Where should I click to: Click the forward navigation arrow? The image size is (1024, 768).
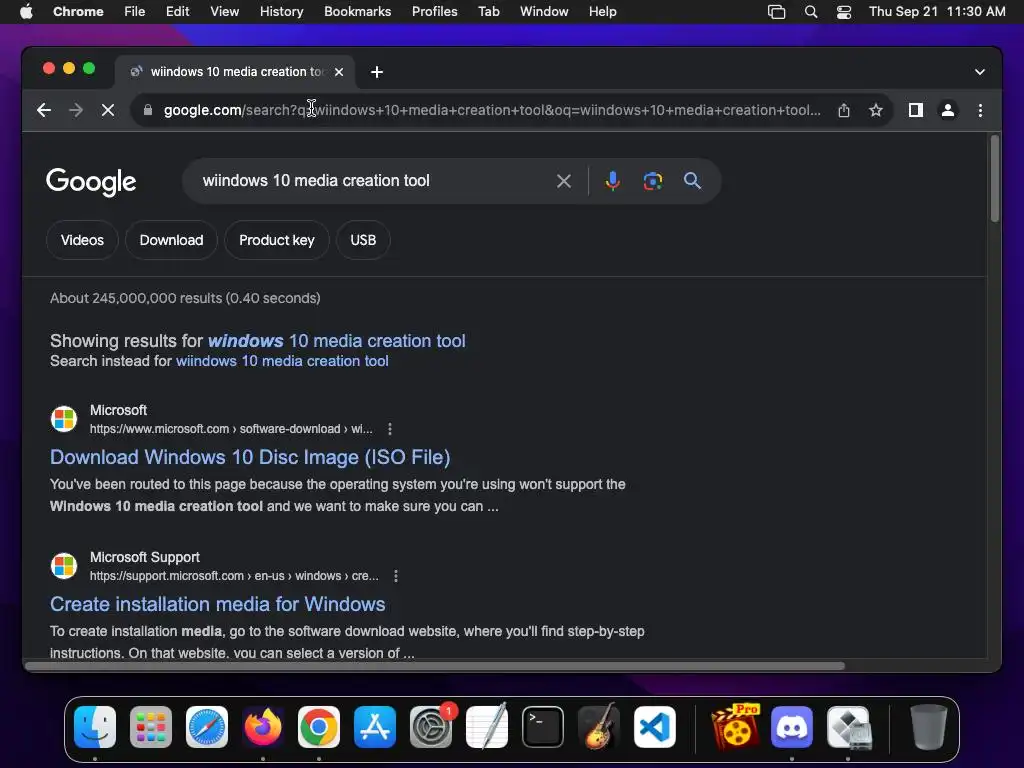(76, 110)
